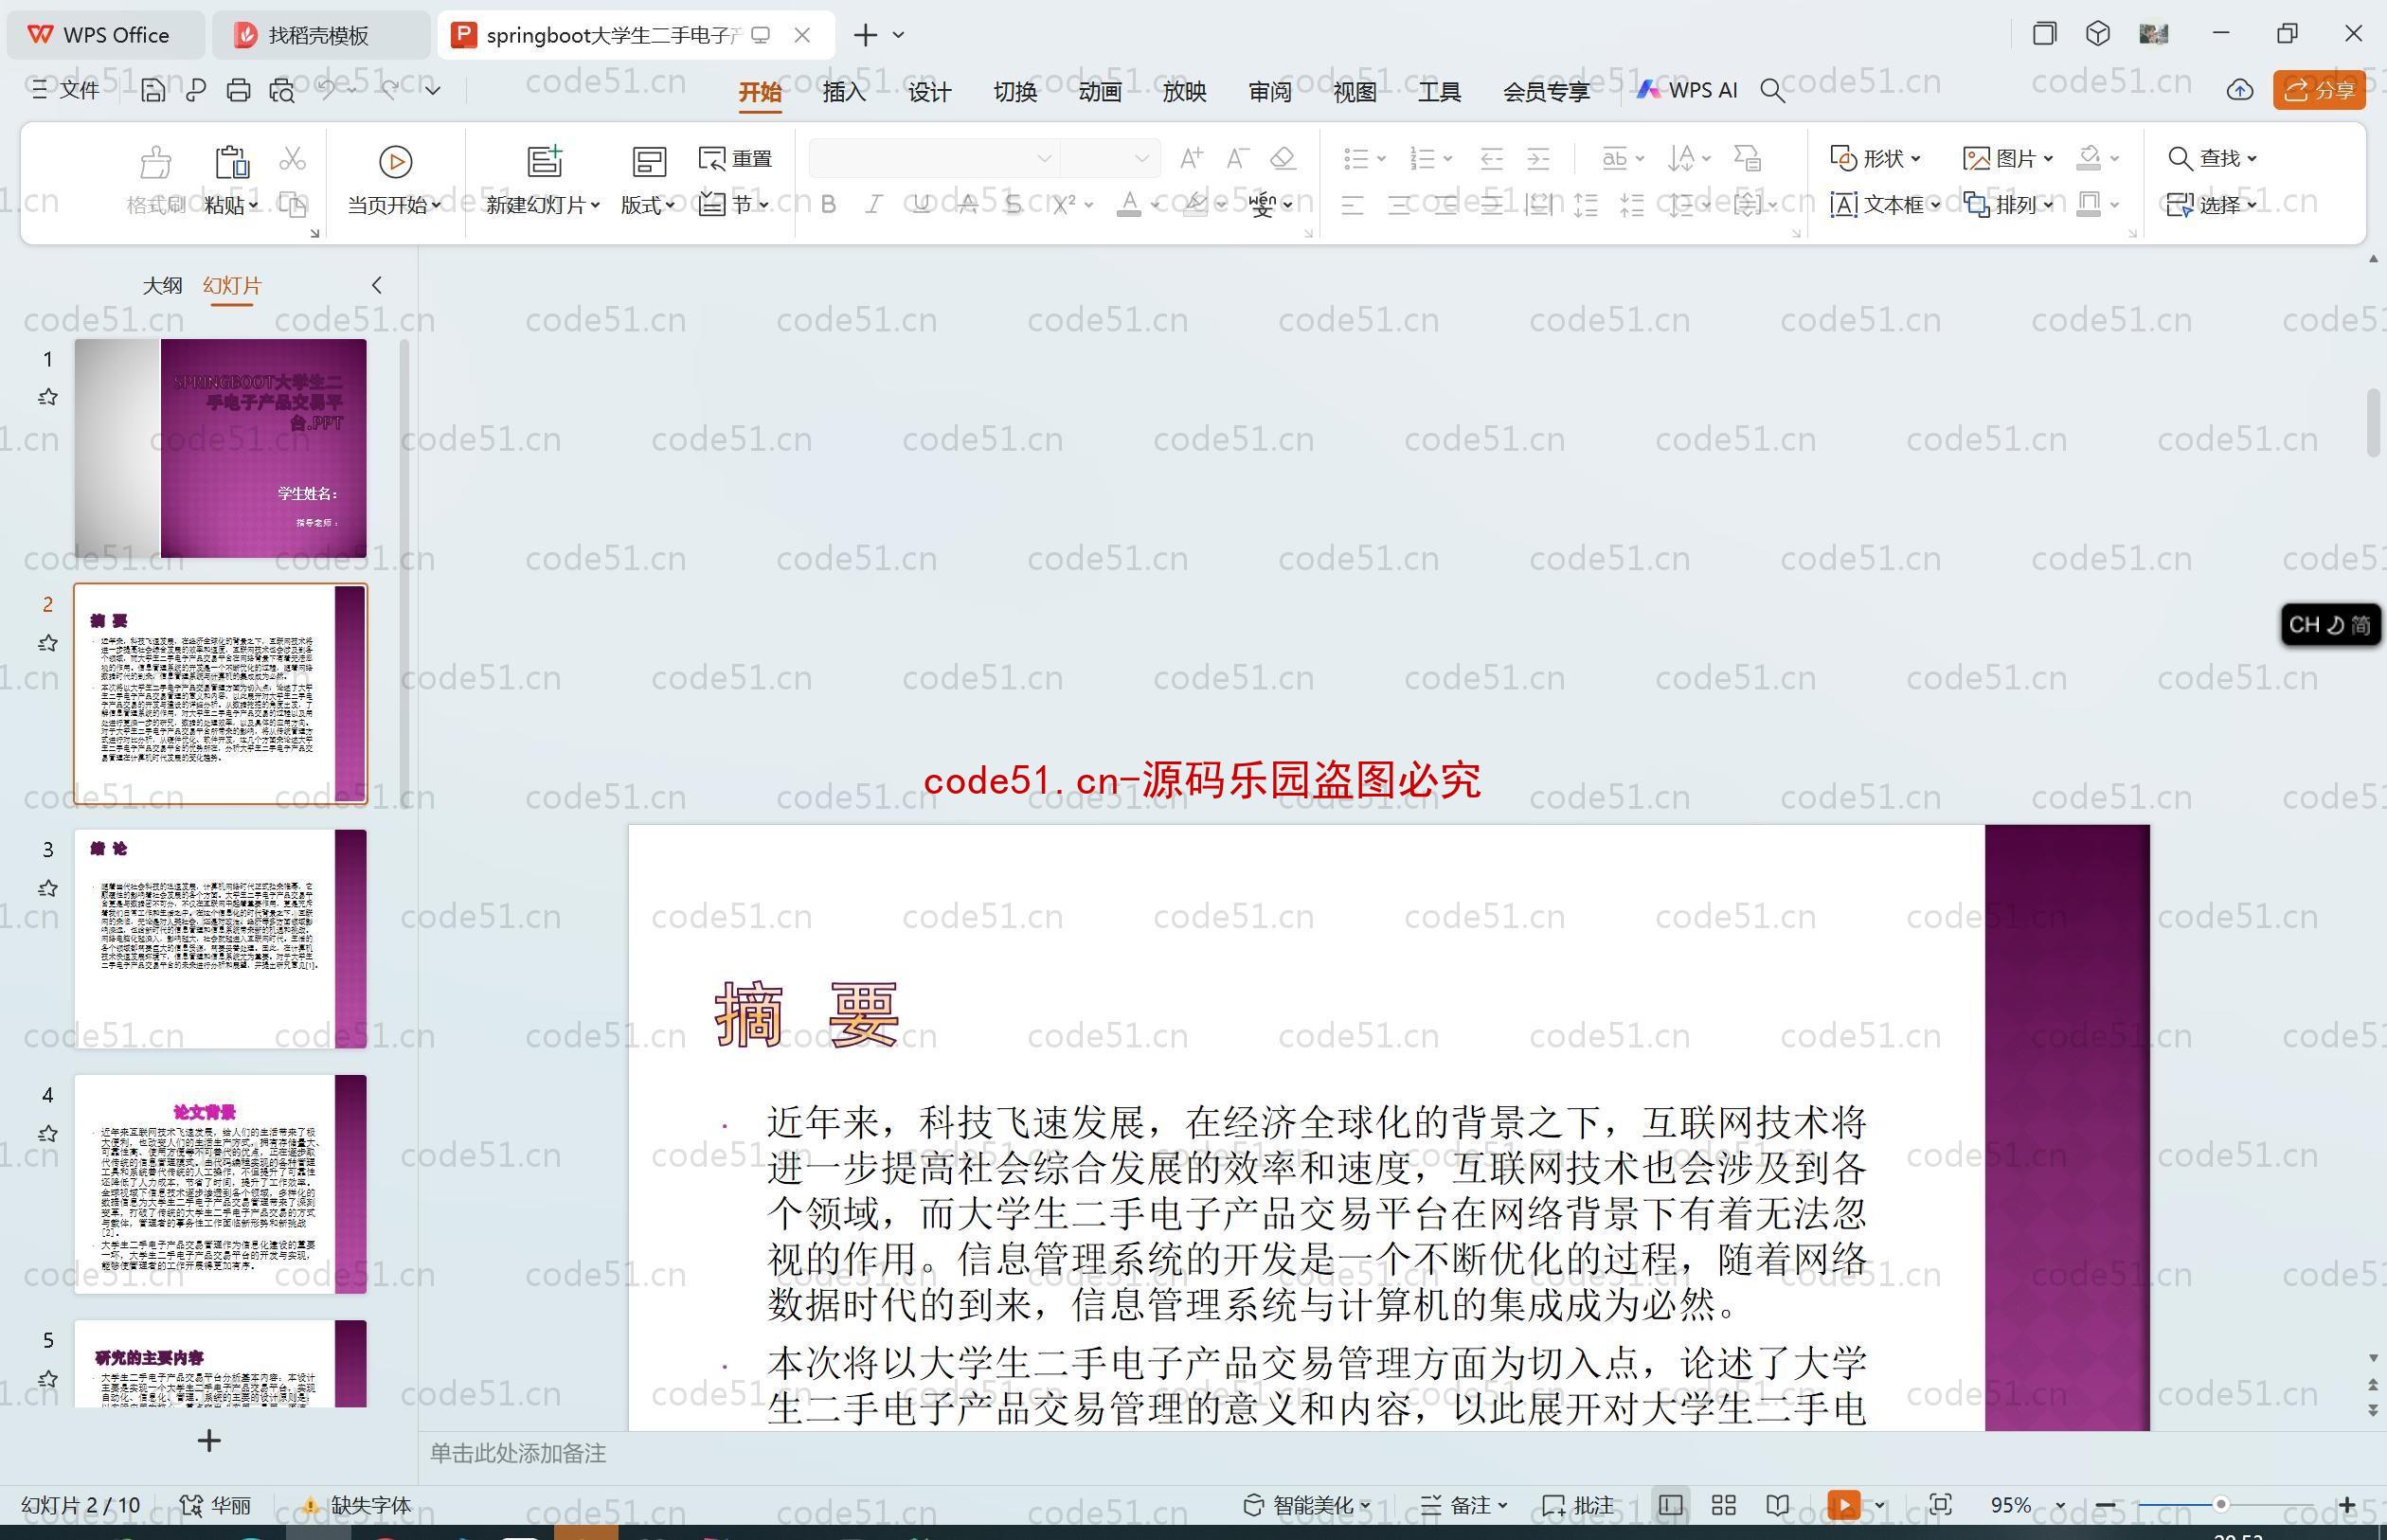Viewport: 2387px width, 1540px height.
Task: Click the cloud upload icon
Action: [2239, 90]
